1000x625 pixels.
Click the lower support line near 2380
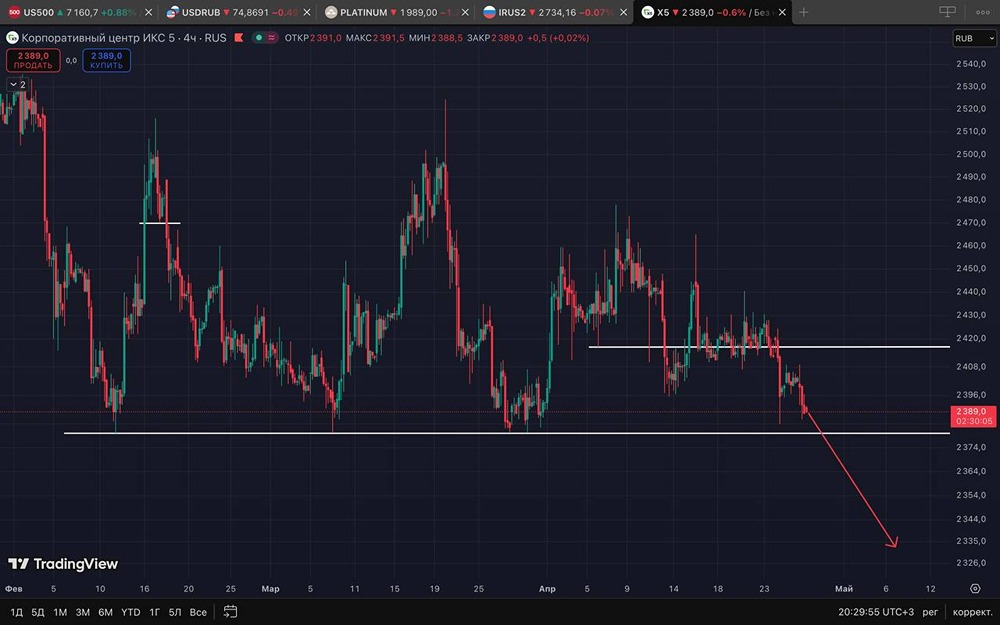[507, 434]
